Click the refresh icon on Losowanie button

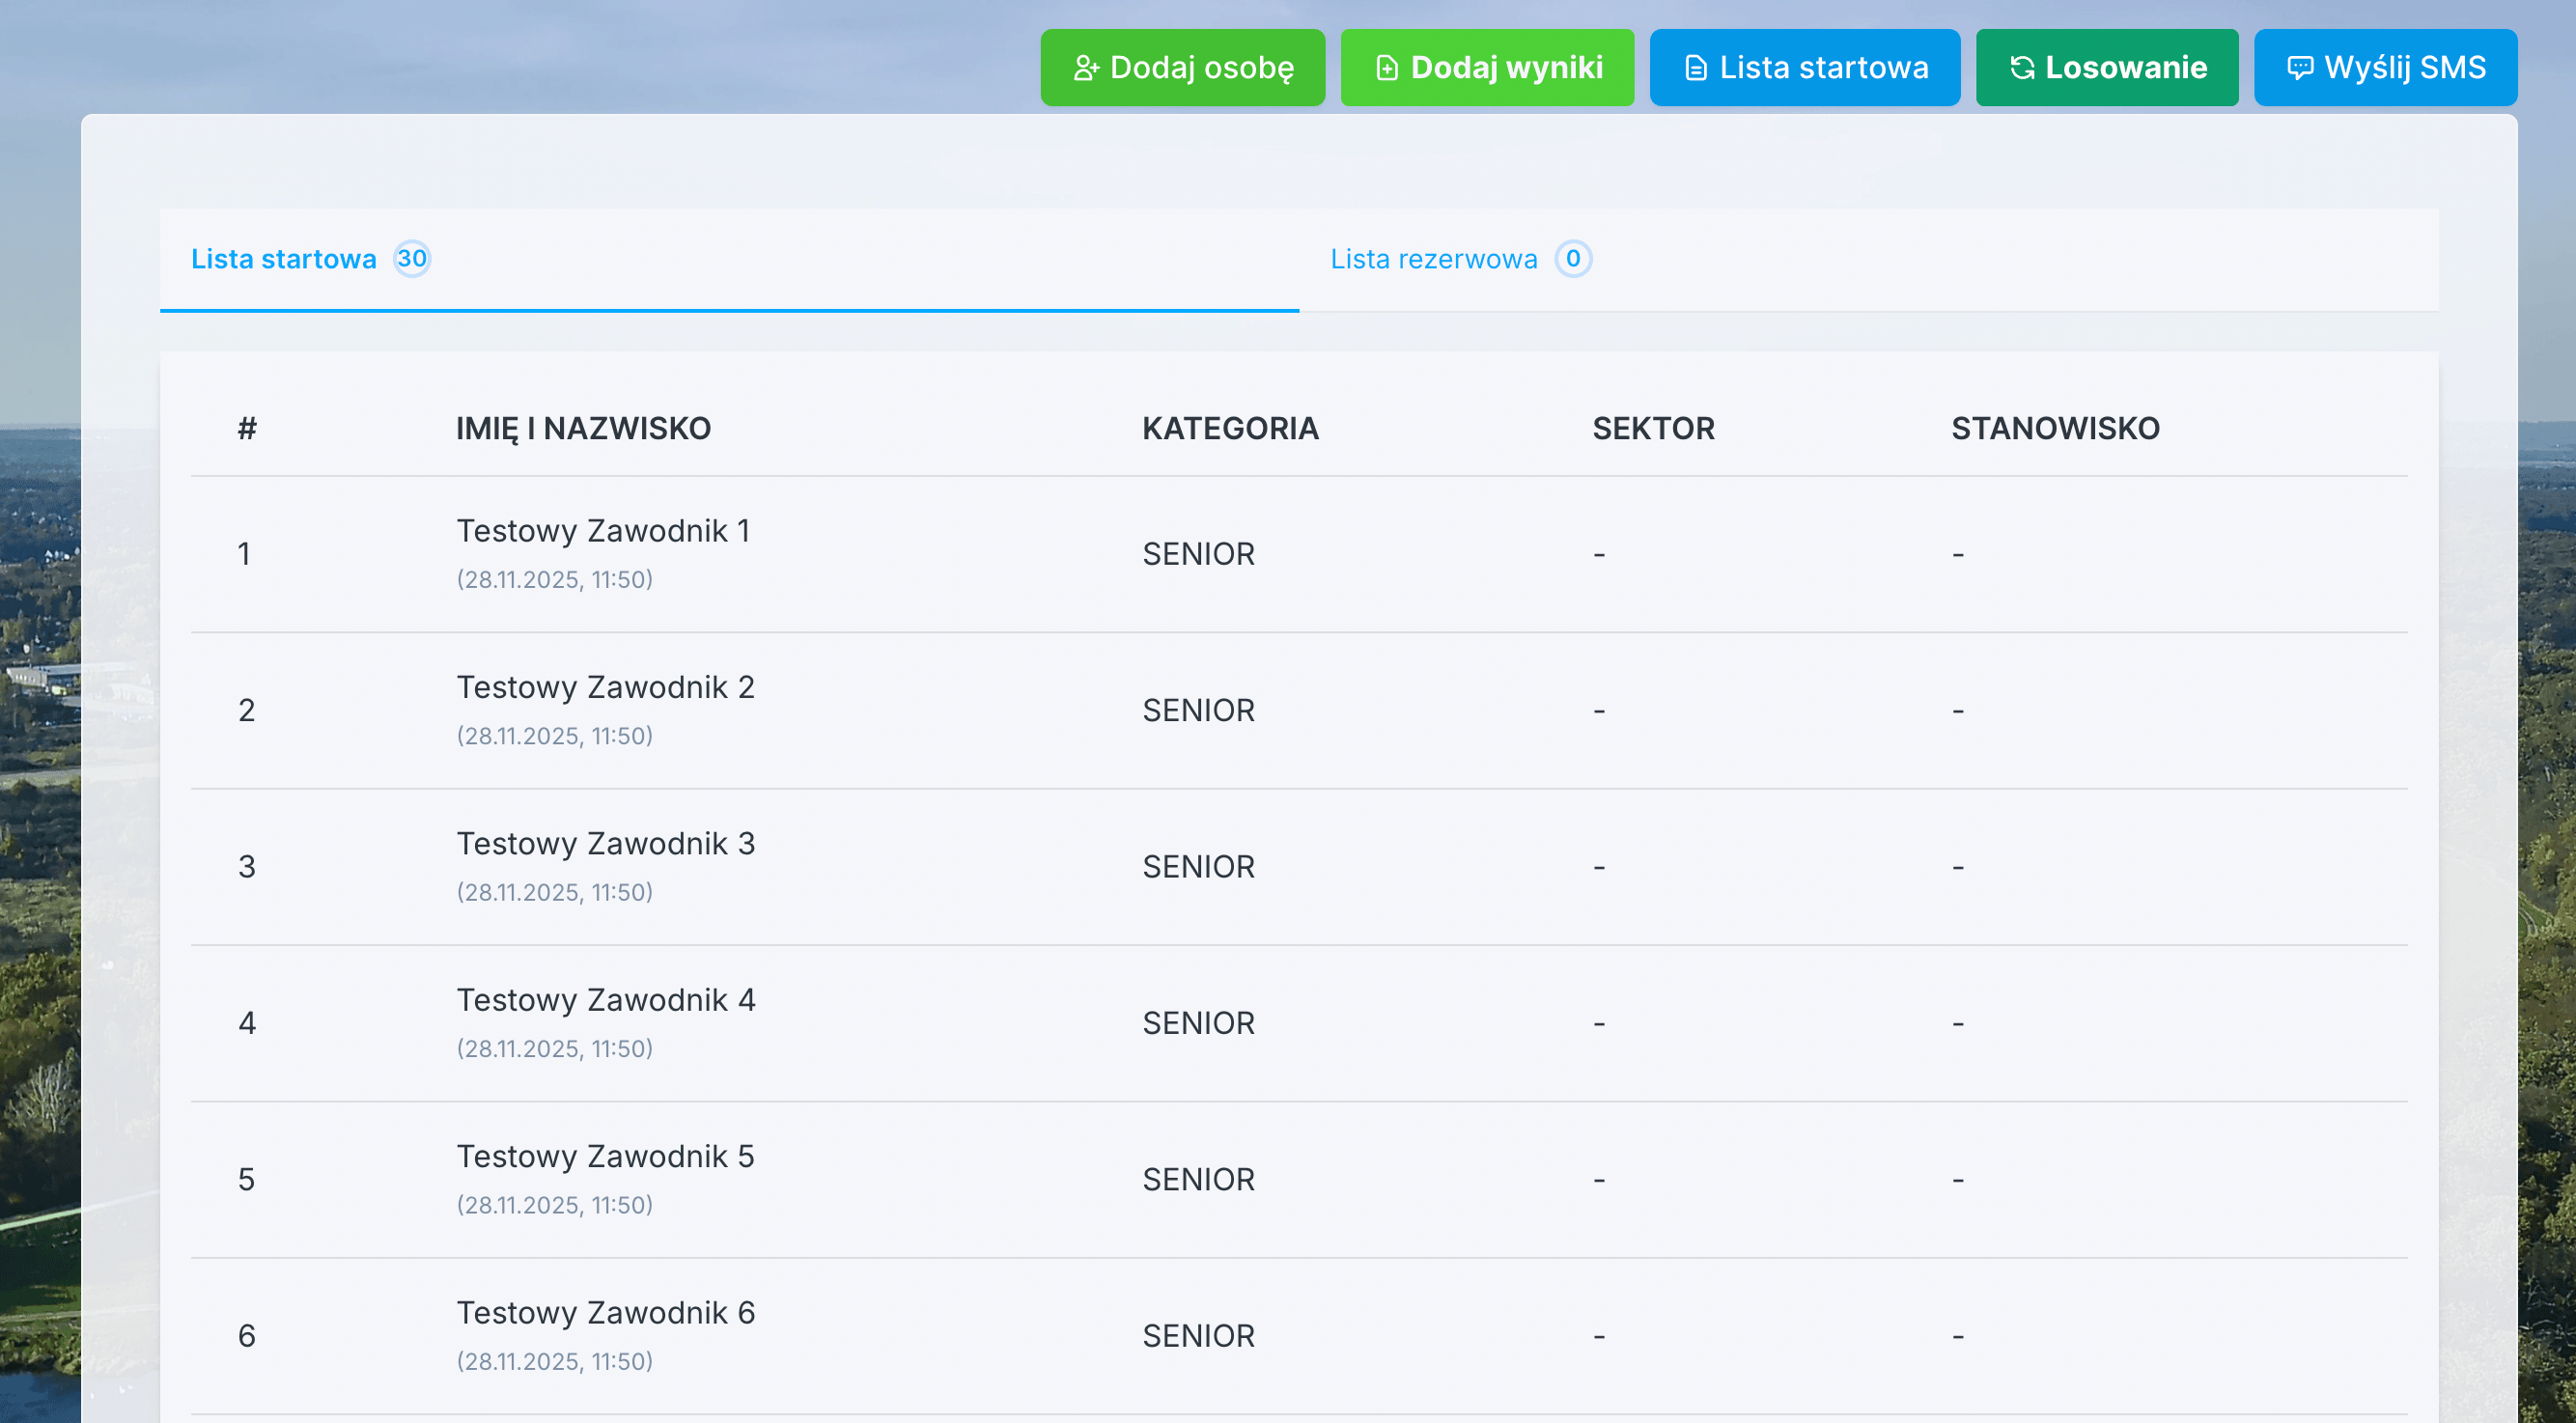(x=2022, y=68)
